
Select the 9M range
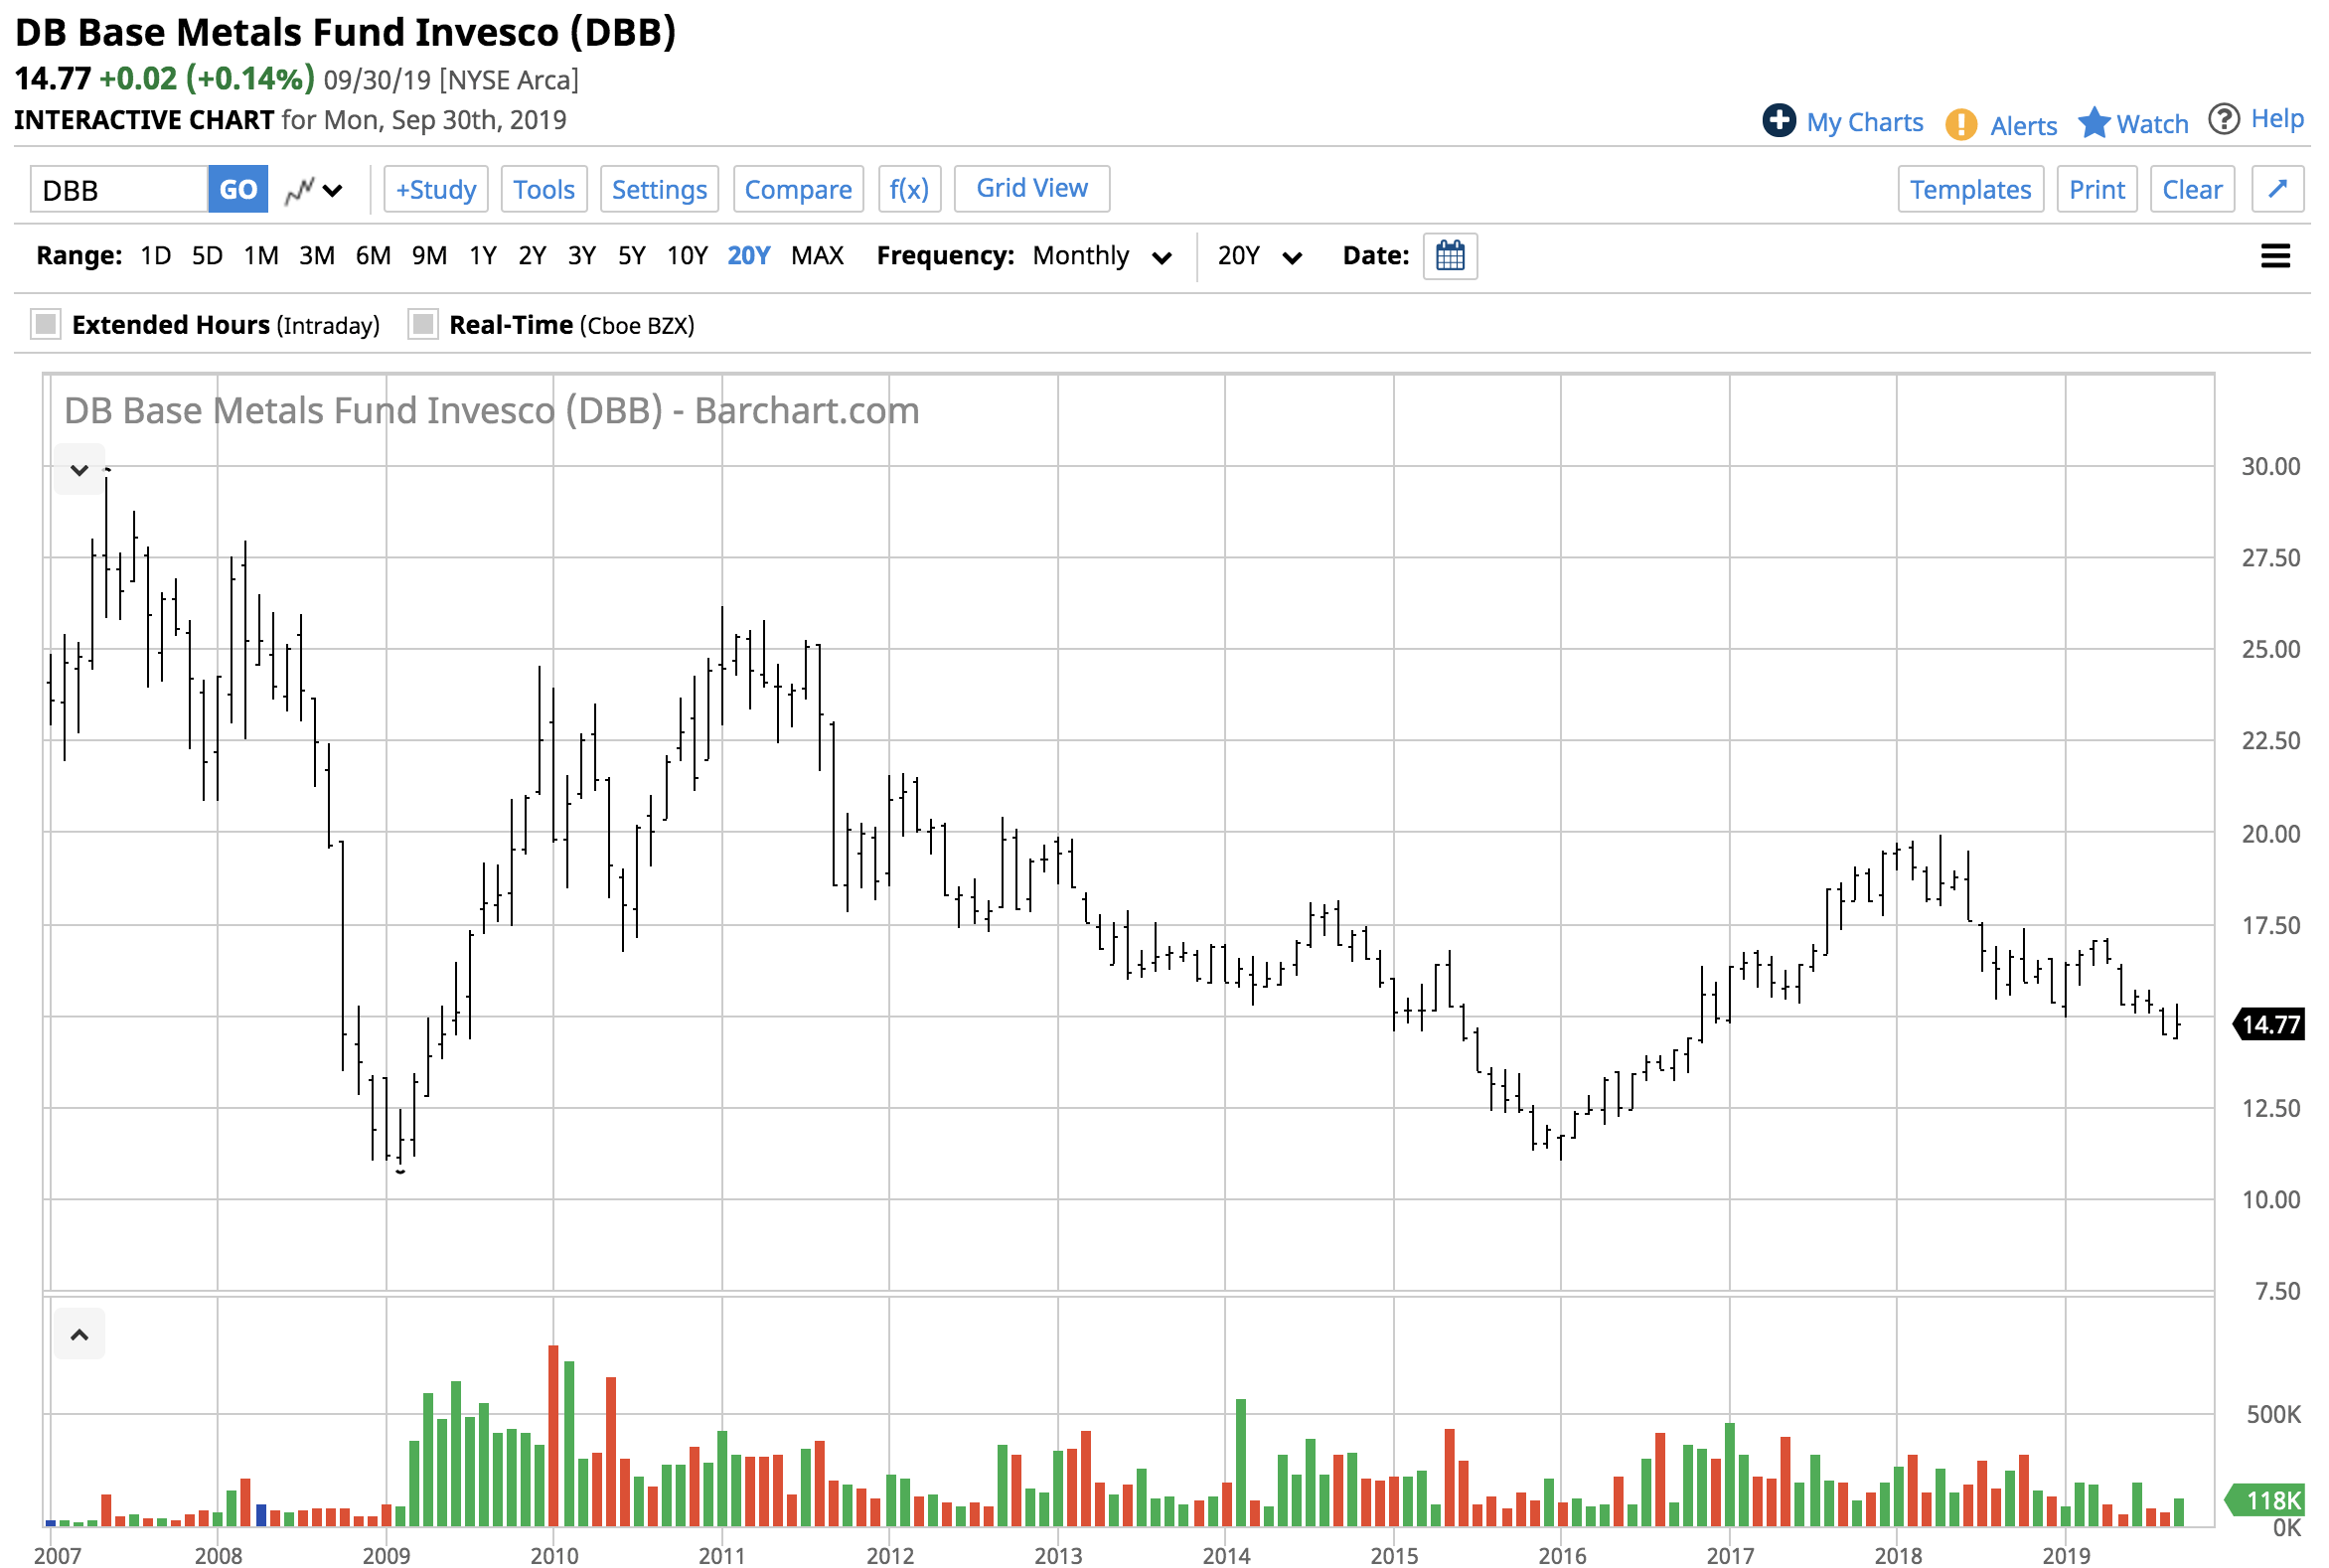coord(429,256)
